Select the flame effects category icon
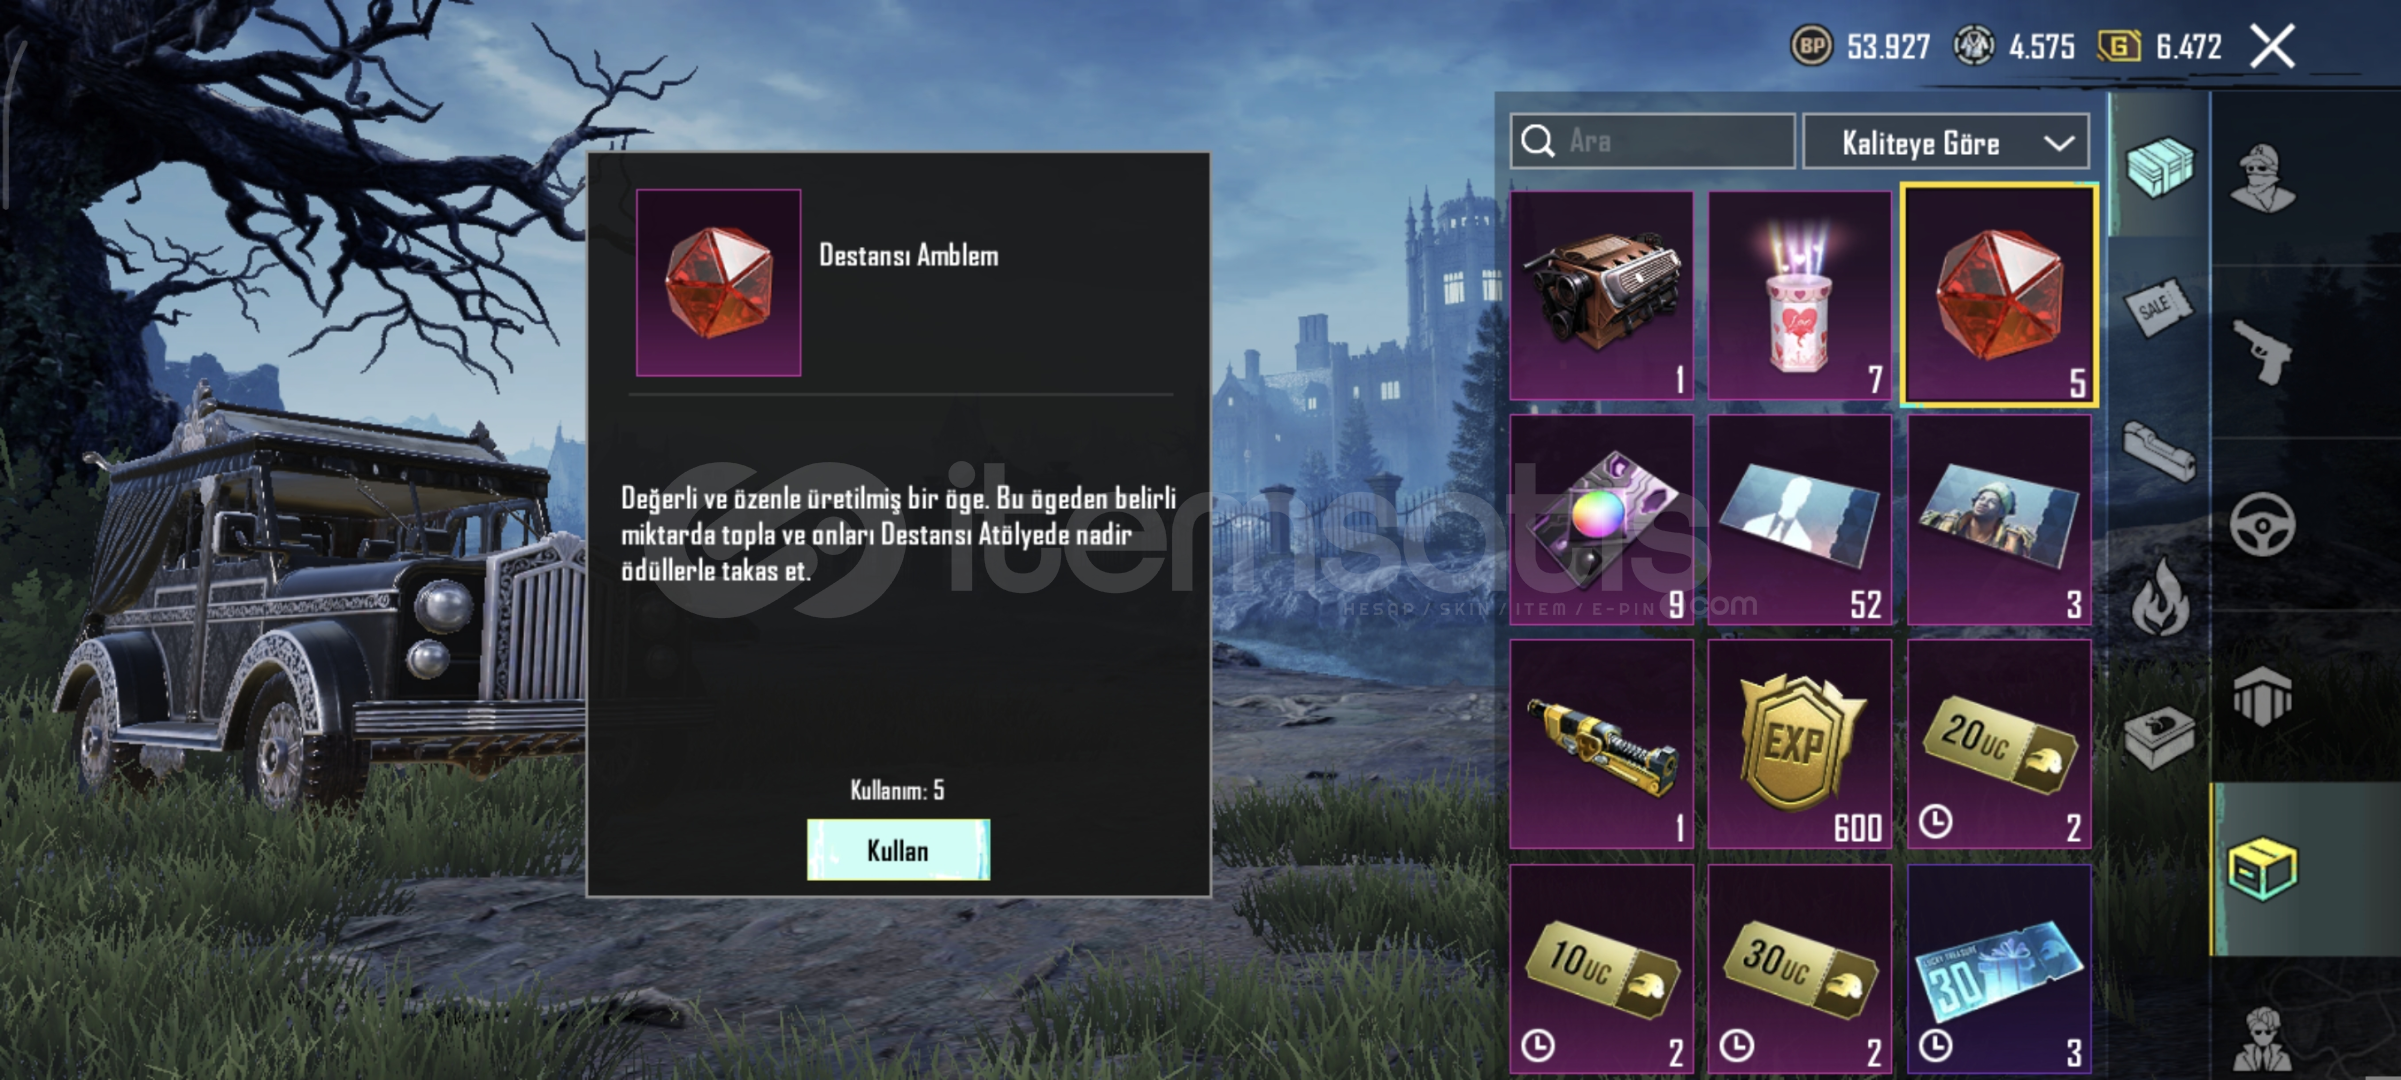 tap(2160, 597)
